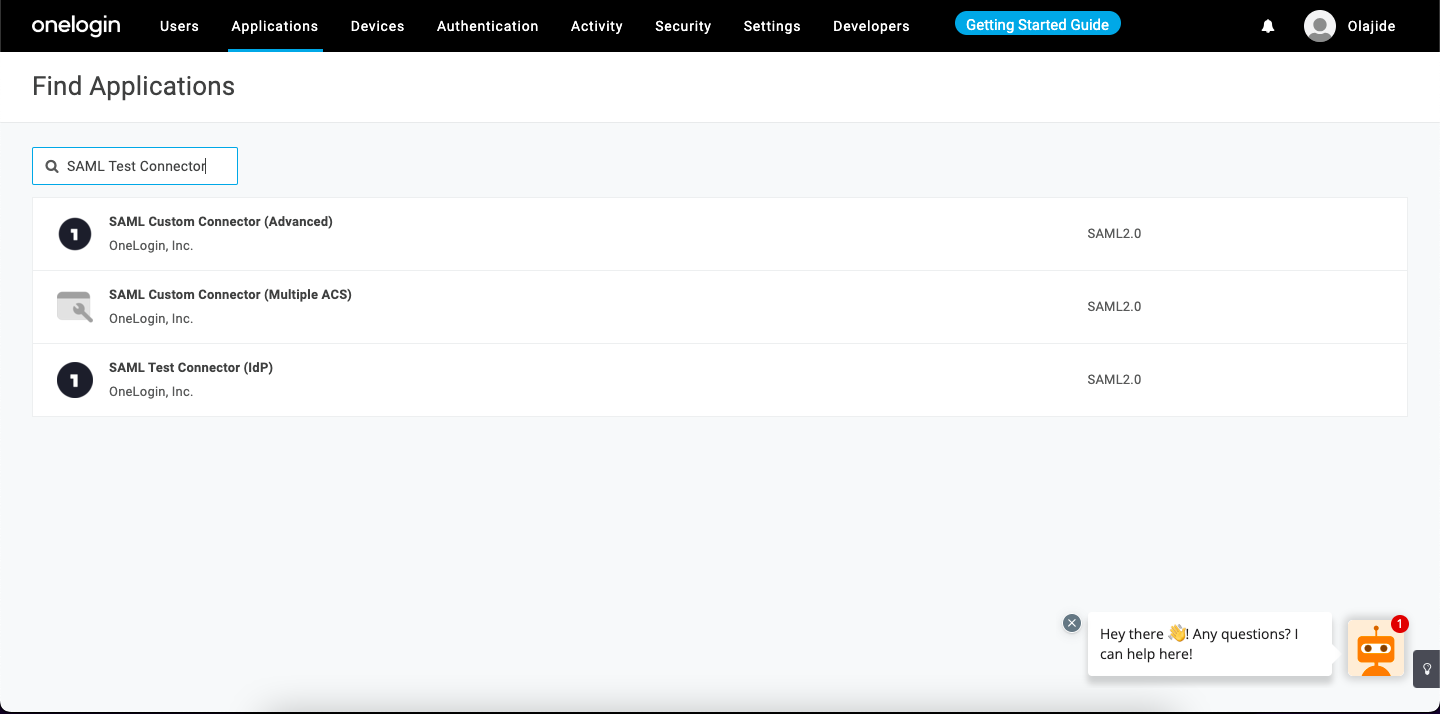Viewport: 1440px width, 714px height.
Task: Open the Security menu
Action: click(x=683, y=26)
